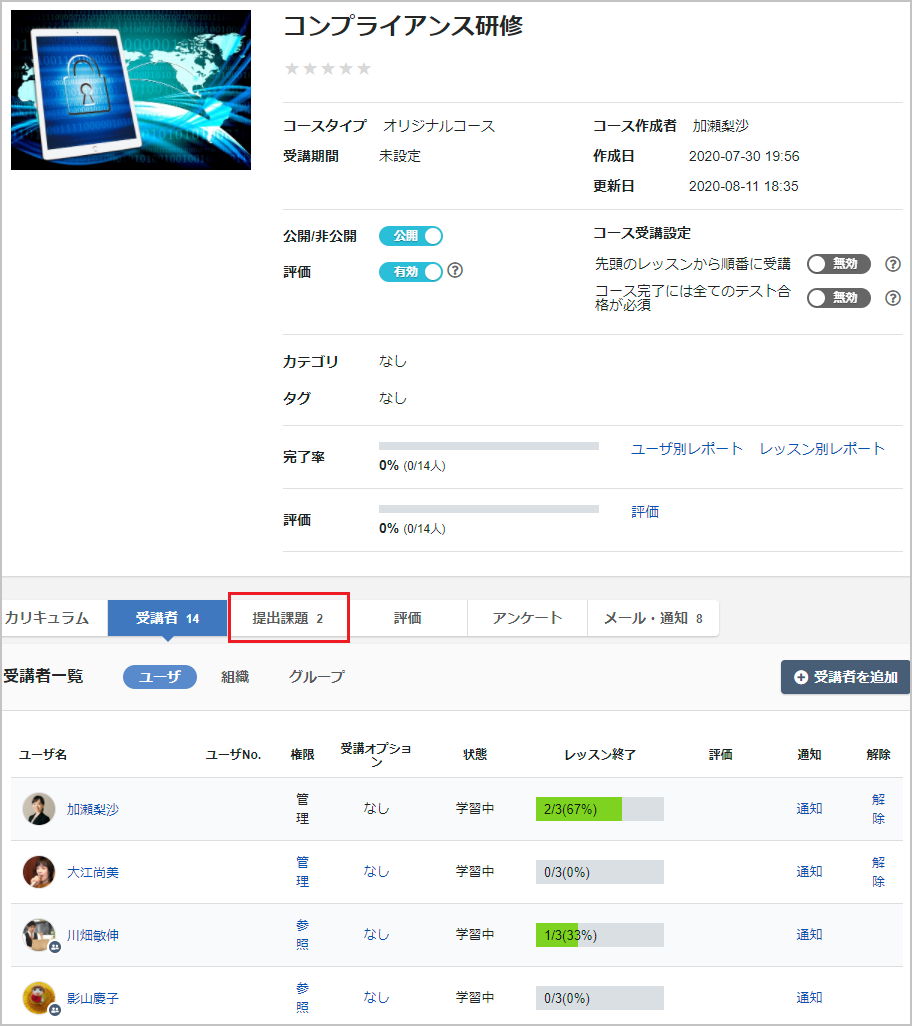912x1026 pixels.
Task: Click 加瀬梨沙 user avatar
Action: click(x=39, y=809)
